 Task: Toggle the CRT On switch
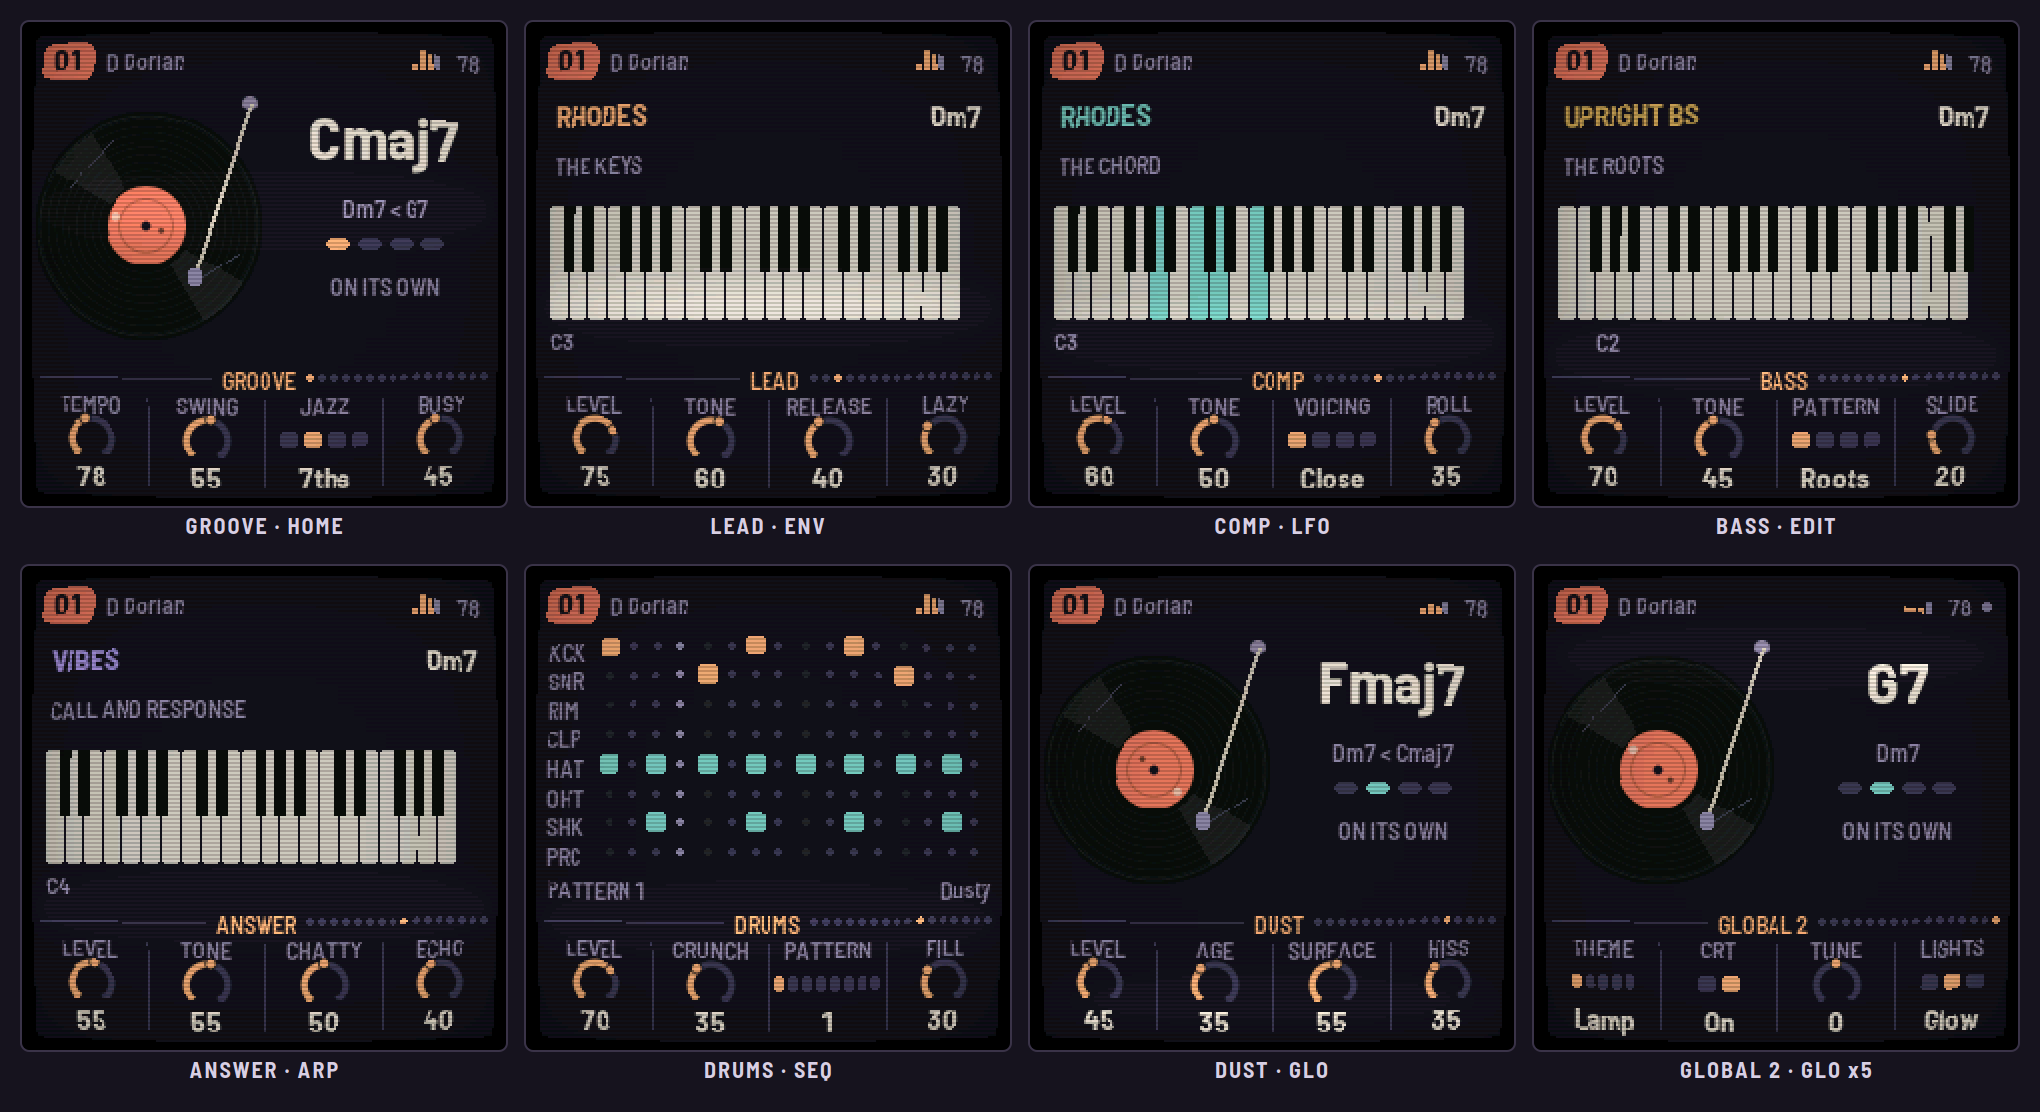click(x=1719, y=984)
